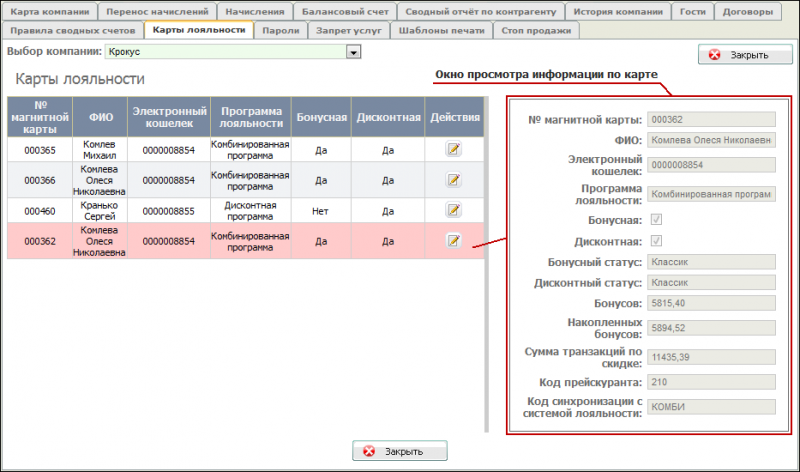Screen dimensions: 800x472
Task: Click edit icon for card 000365
Action: point(453,149)
